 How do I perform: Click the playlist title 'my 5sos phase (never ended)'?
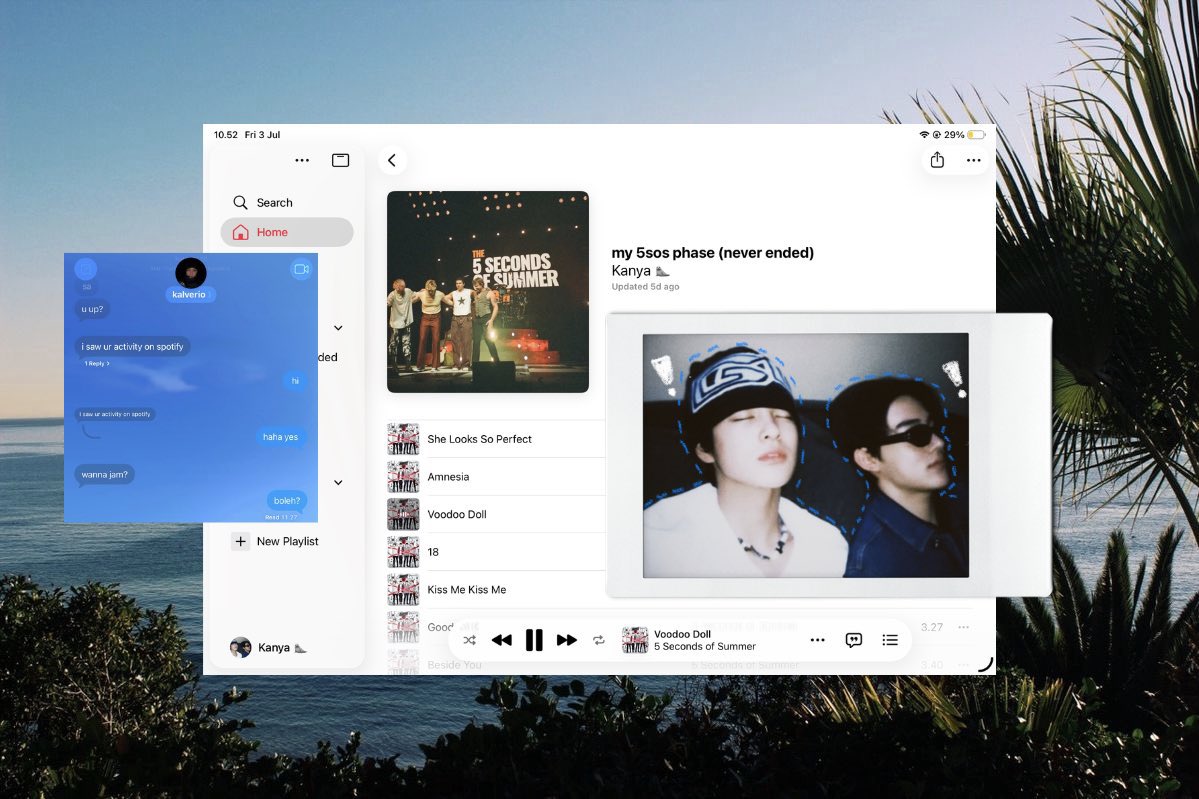(x=713, y=253)
